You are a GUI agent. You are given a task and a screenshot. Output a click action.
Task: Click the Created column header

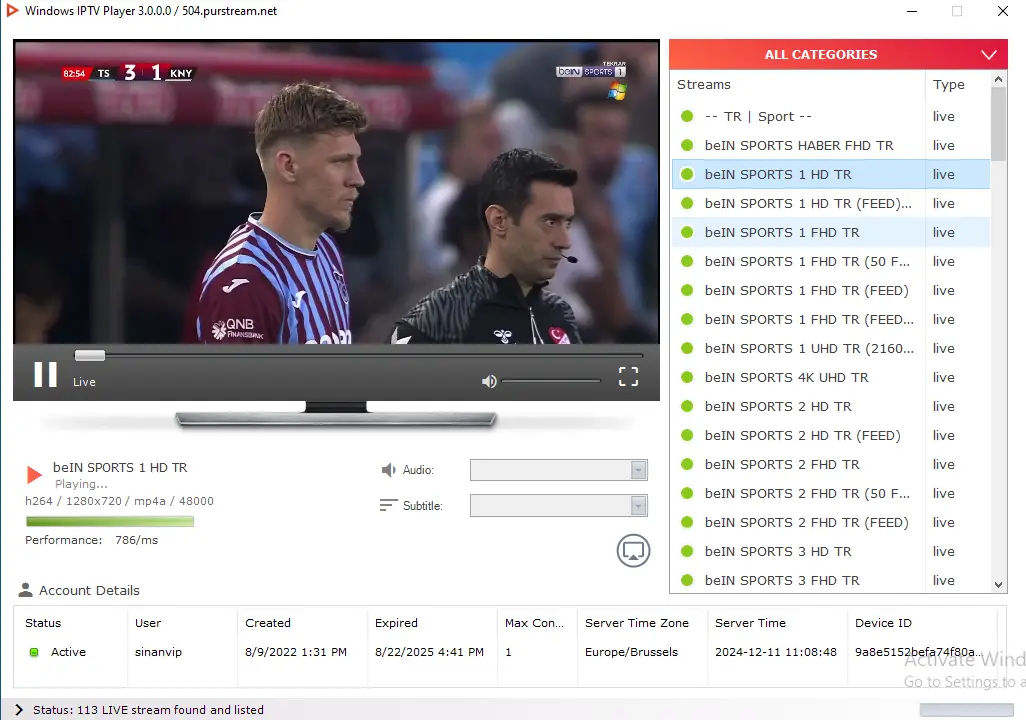(302, 623)
